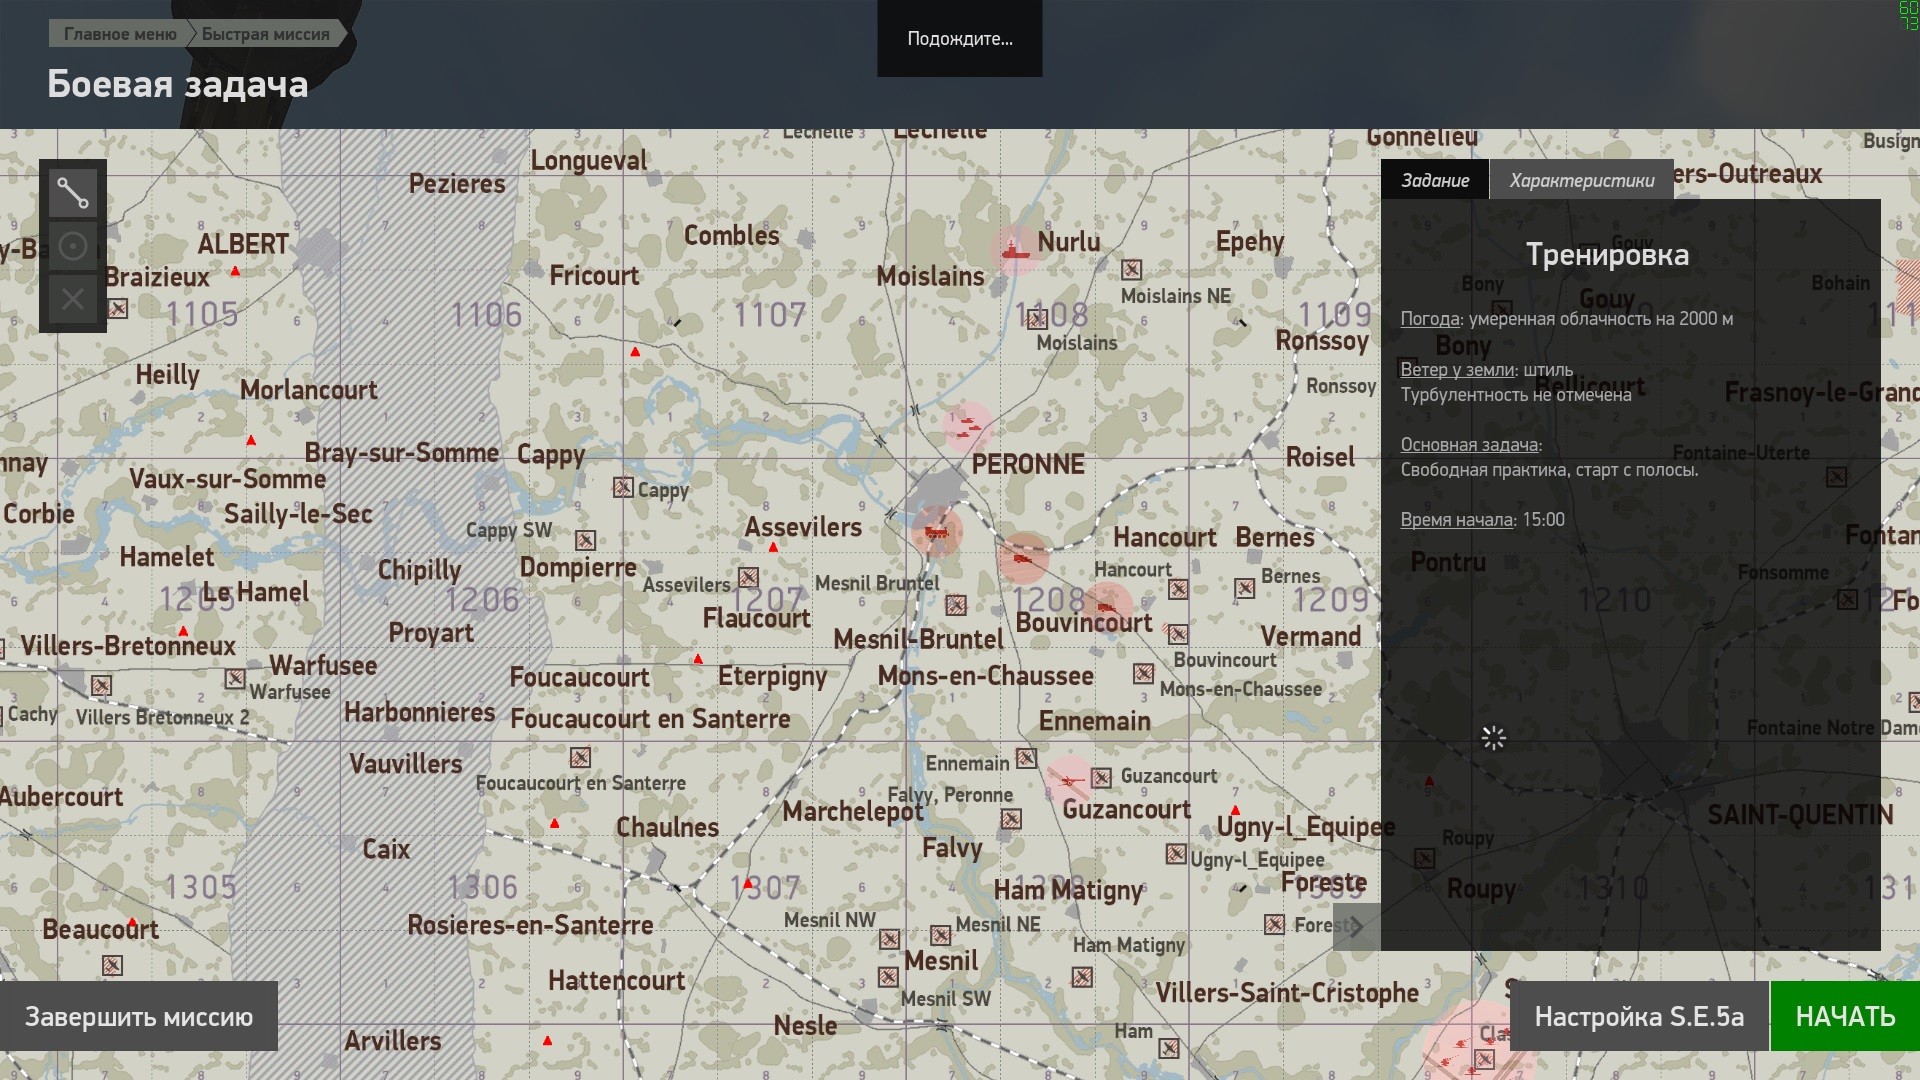
Task: Click the PERONNE town label
Action: pyautogui.click(x=1028, y=464)
